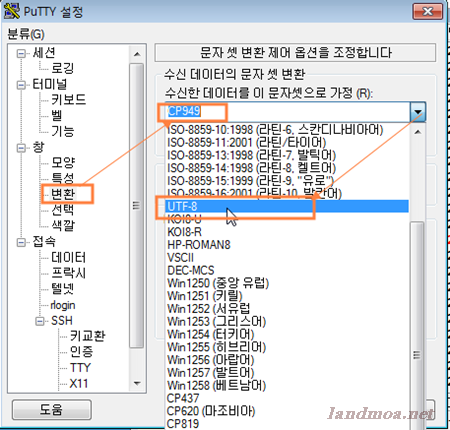Click category tree scroll up arrow

[137, 54]
